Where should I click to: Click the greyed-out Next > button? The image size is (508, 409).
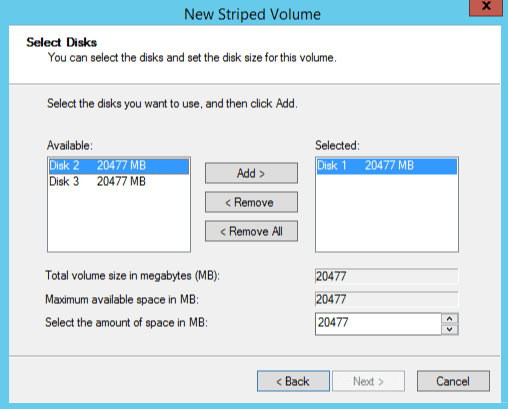(368, 381)
